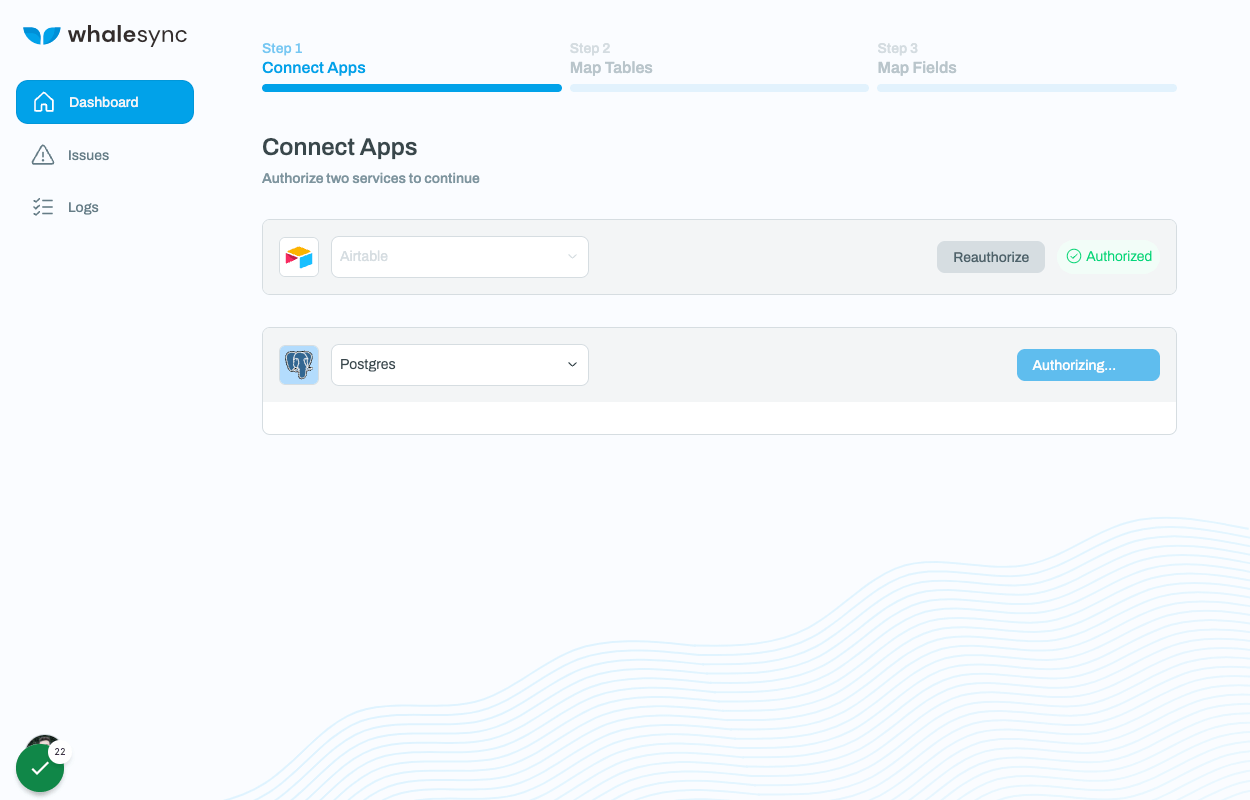Open the Airtable service dropdown

click(459, 256)
